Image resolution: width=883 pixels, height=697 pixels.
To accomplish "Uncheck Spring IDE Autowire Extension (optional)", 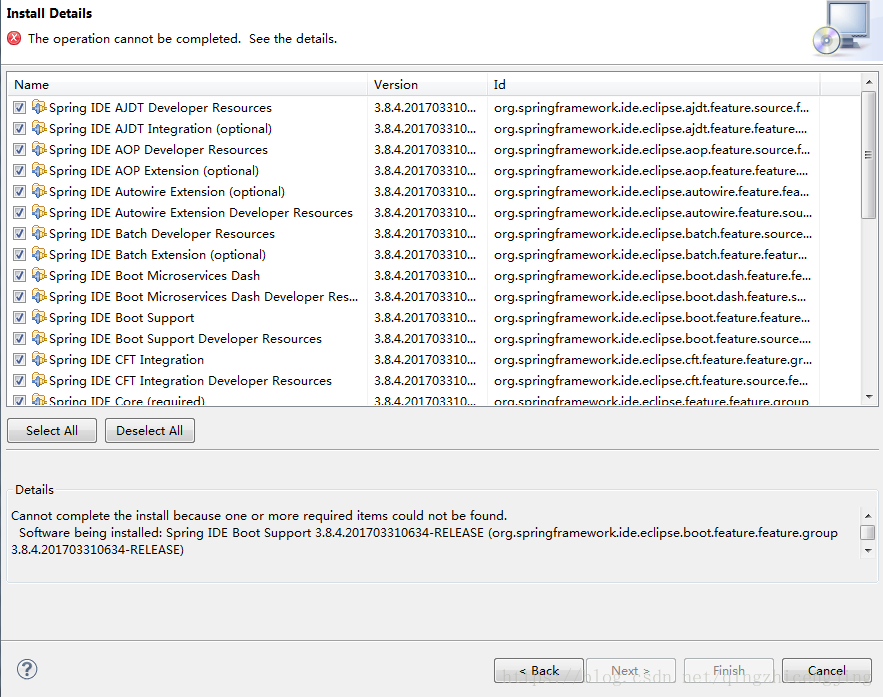I will pos(20,191).
